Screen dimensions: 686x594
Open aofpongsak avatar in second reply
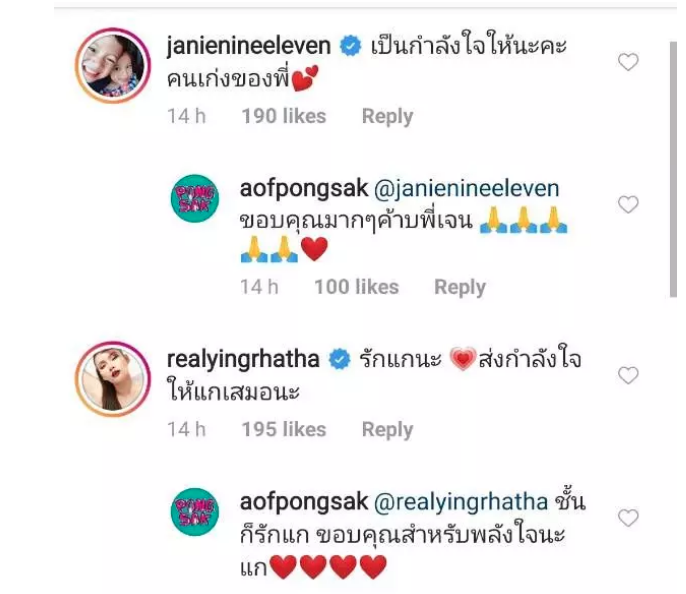195,511
